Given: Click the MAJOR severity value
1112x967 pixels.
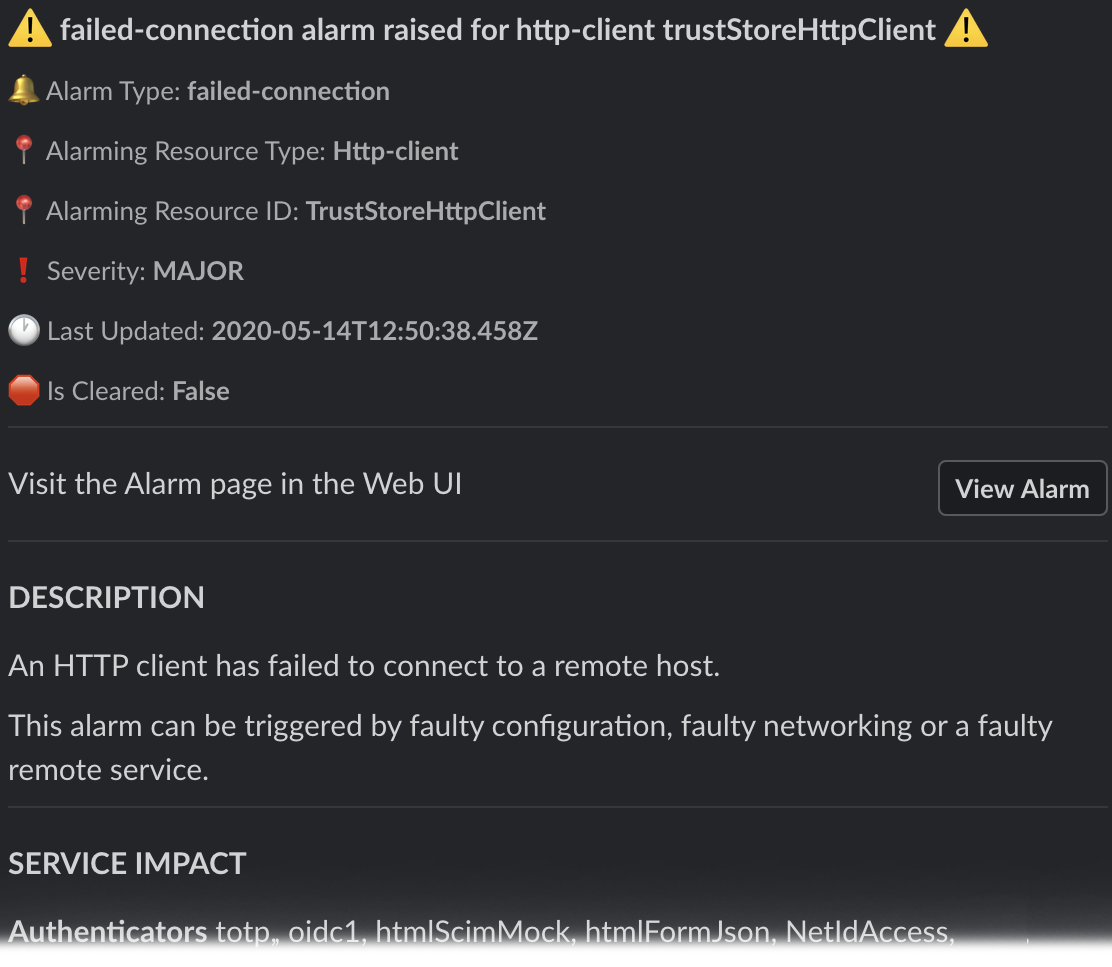Looking at the screenshot, I should coord(198,270).
